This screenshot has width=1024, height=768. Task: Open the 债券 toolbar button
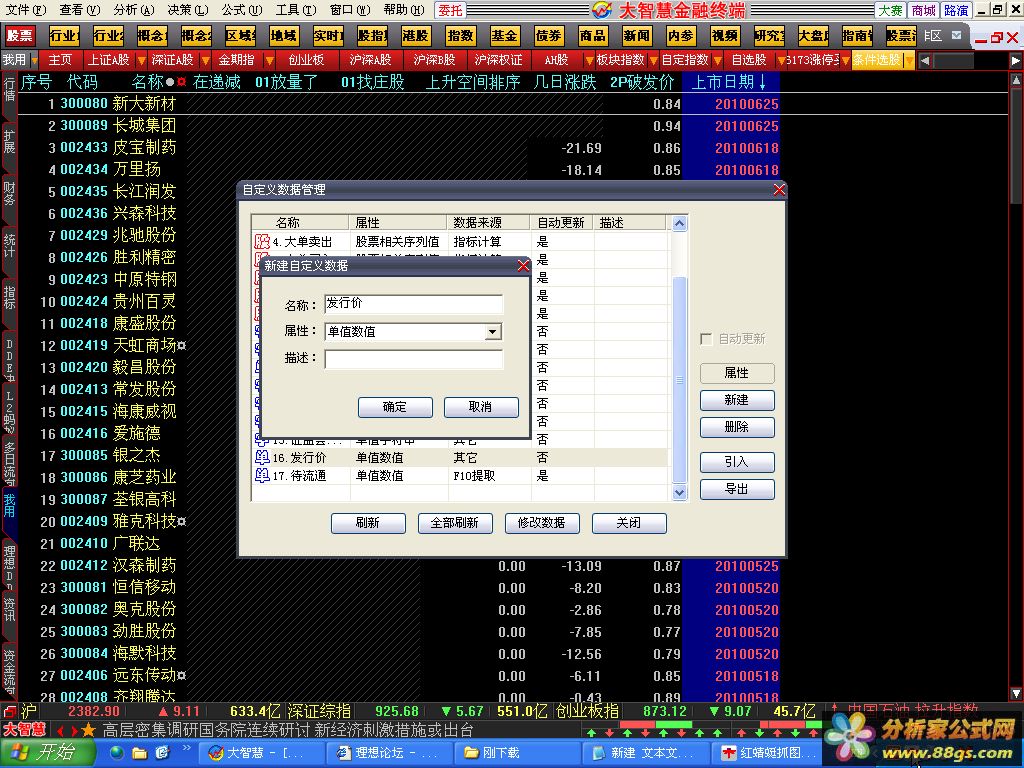[x=549, y=36]
